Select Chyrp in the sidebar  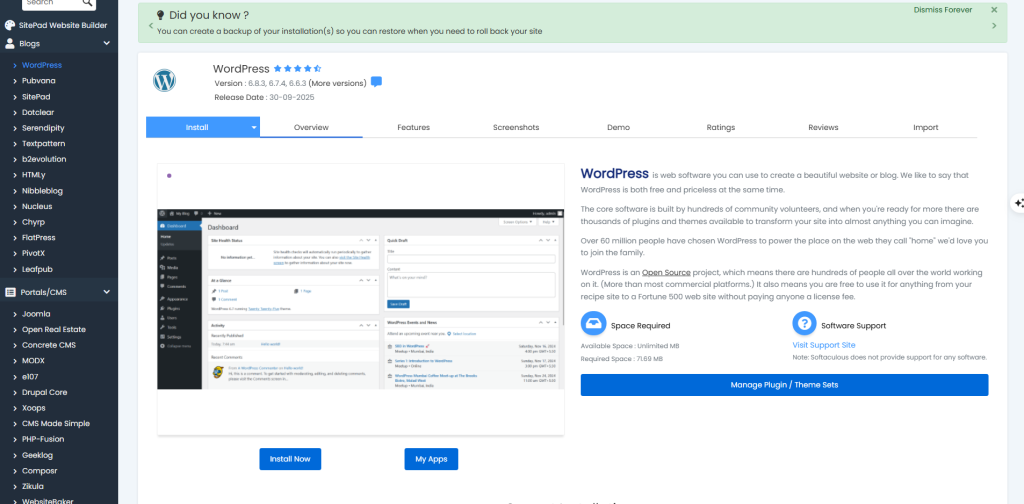pos(33,222)
